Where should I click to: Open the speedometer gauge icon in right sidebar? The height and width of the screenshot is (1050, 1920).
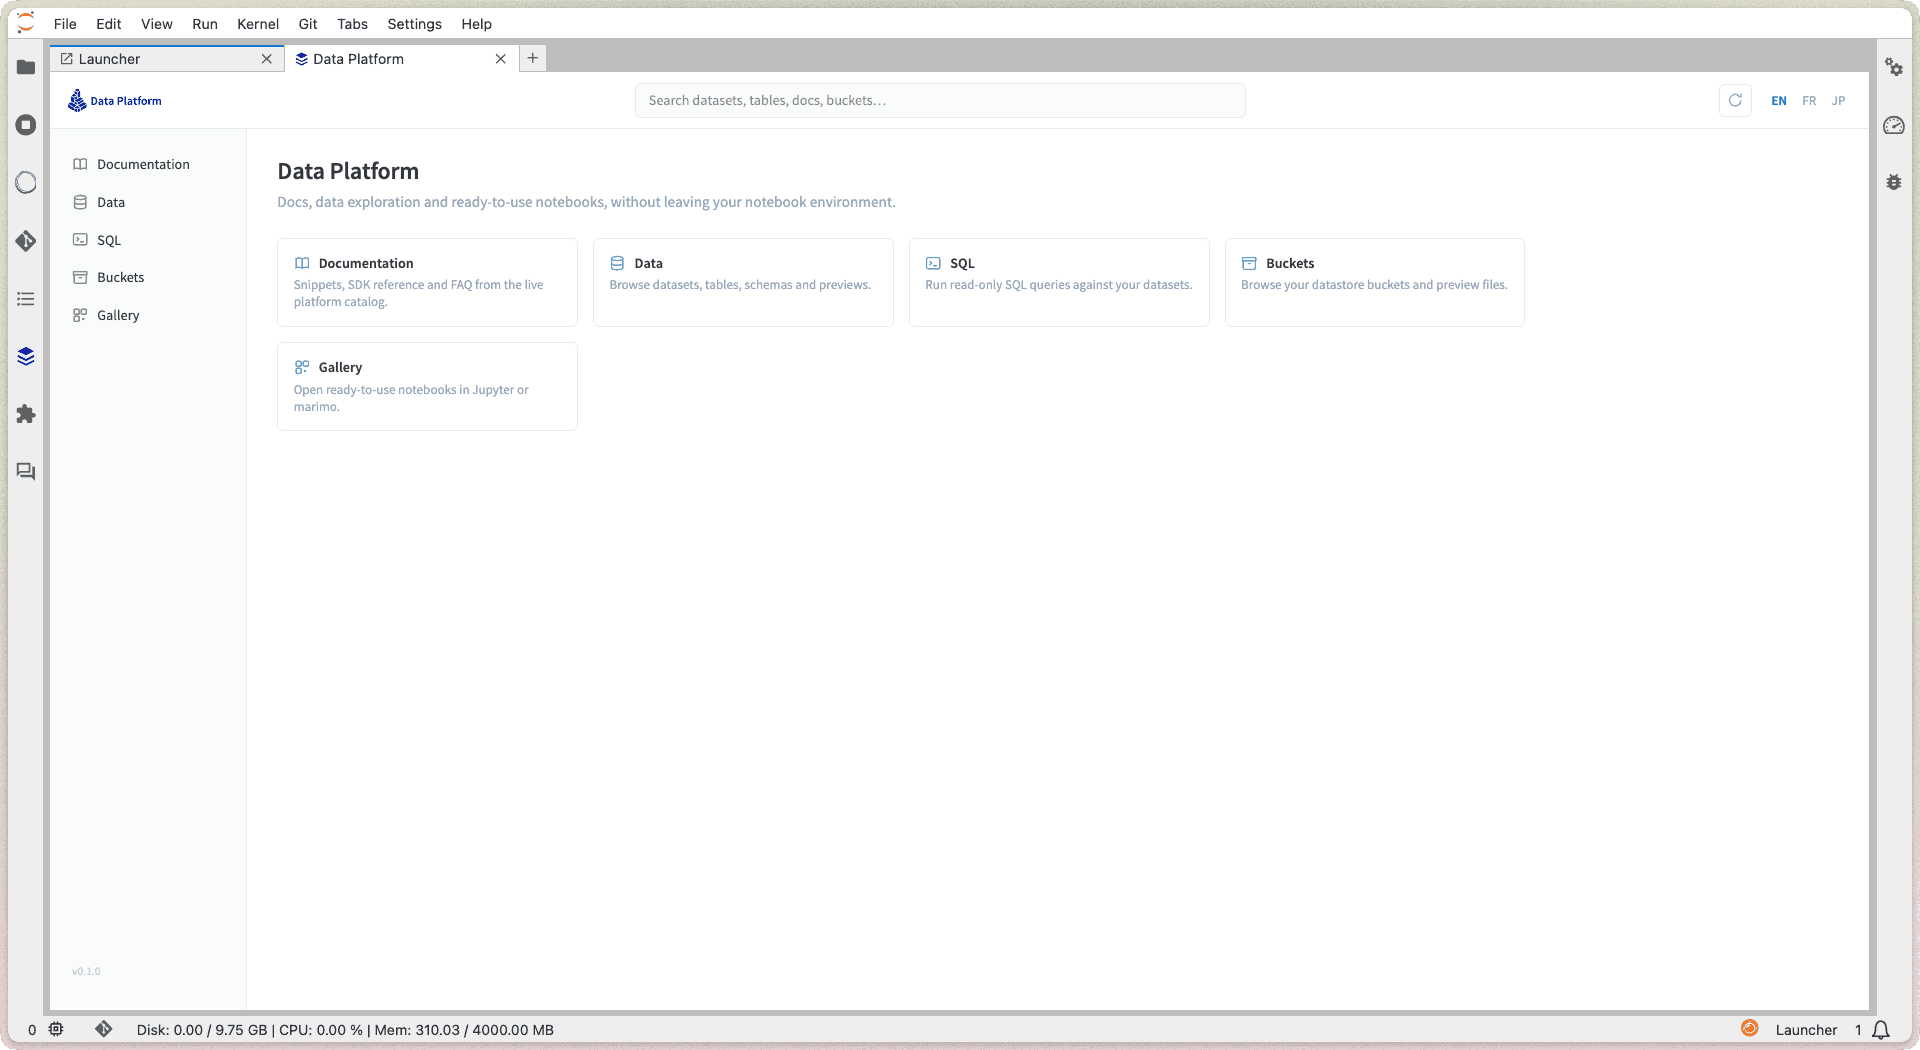click(x=1894, y=125)
